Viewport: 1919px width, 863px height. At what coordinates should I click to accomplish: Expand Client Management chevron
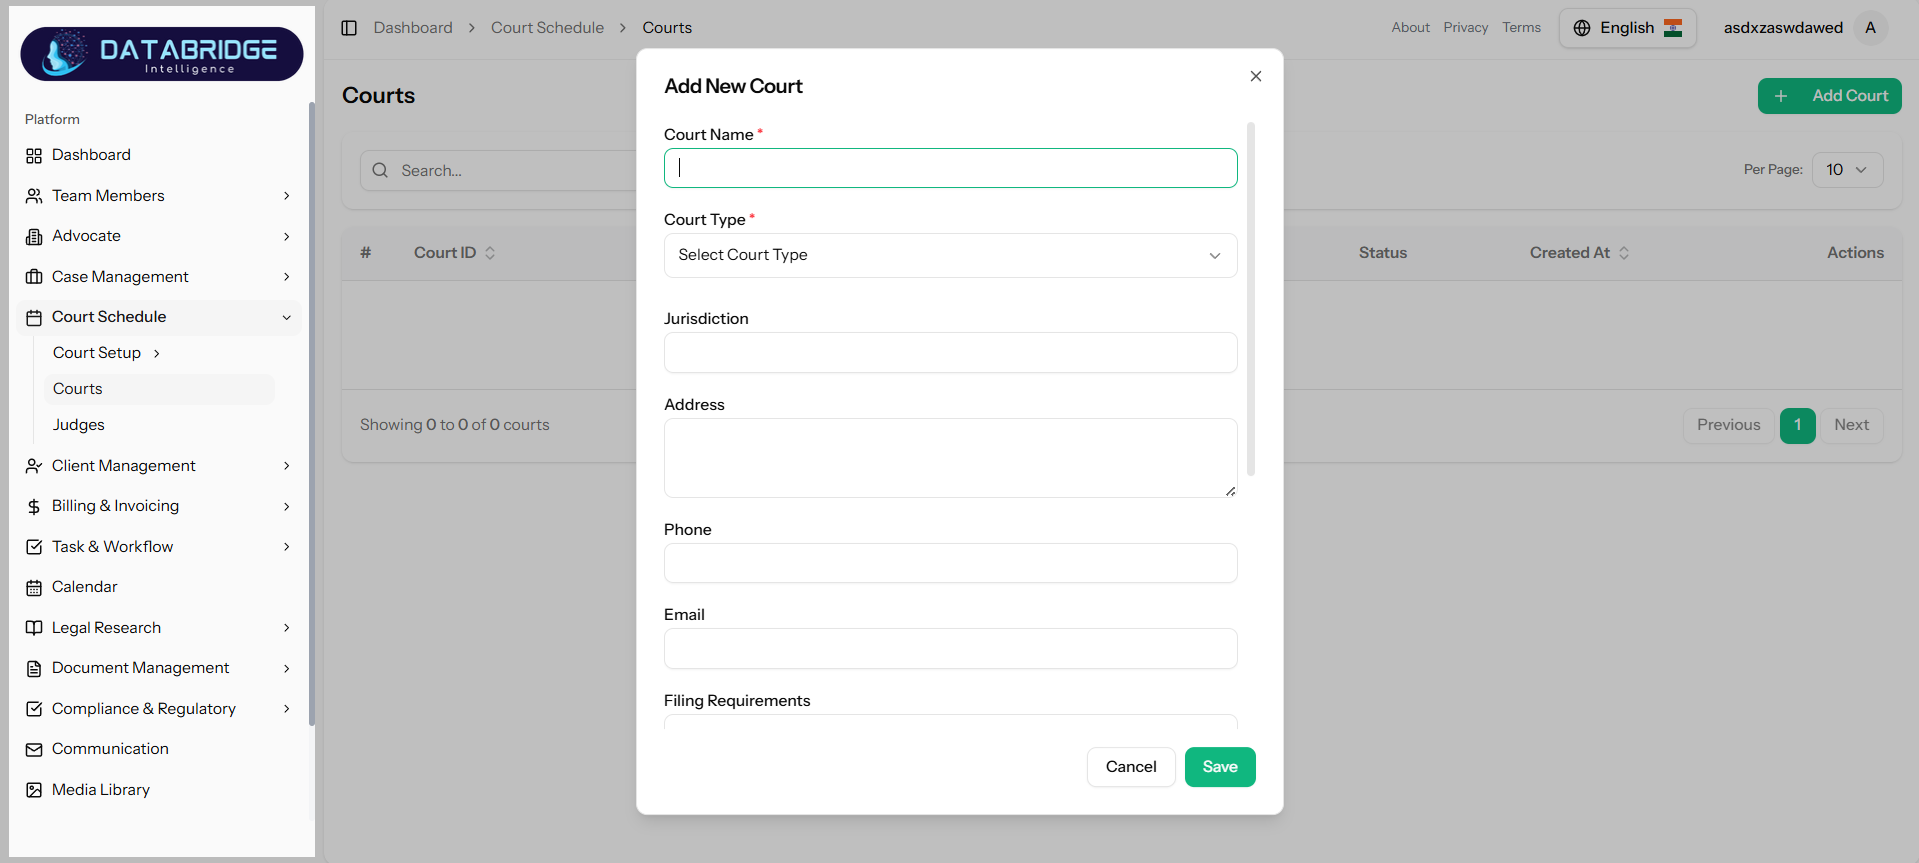pos(287,466)
